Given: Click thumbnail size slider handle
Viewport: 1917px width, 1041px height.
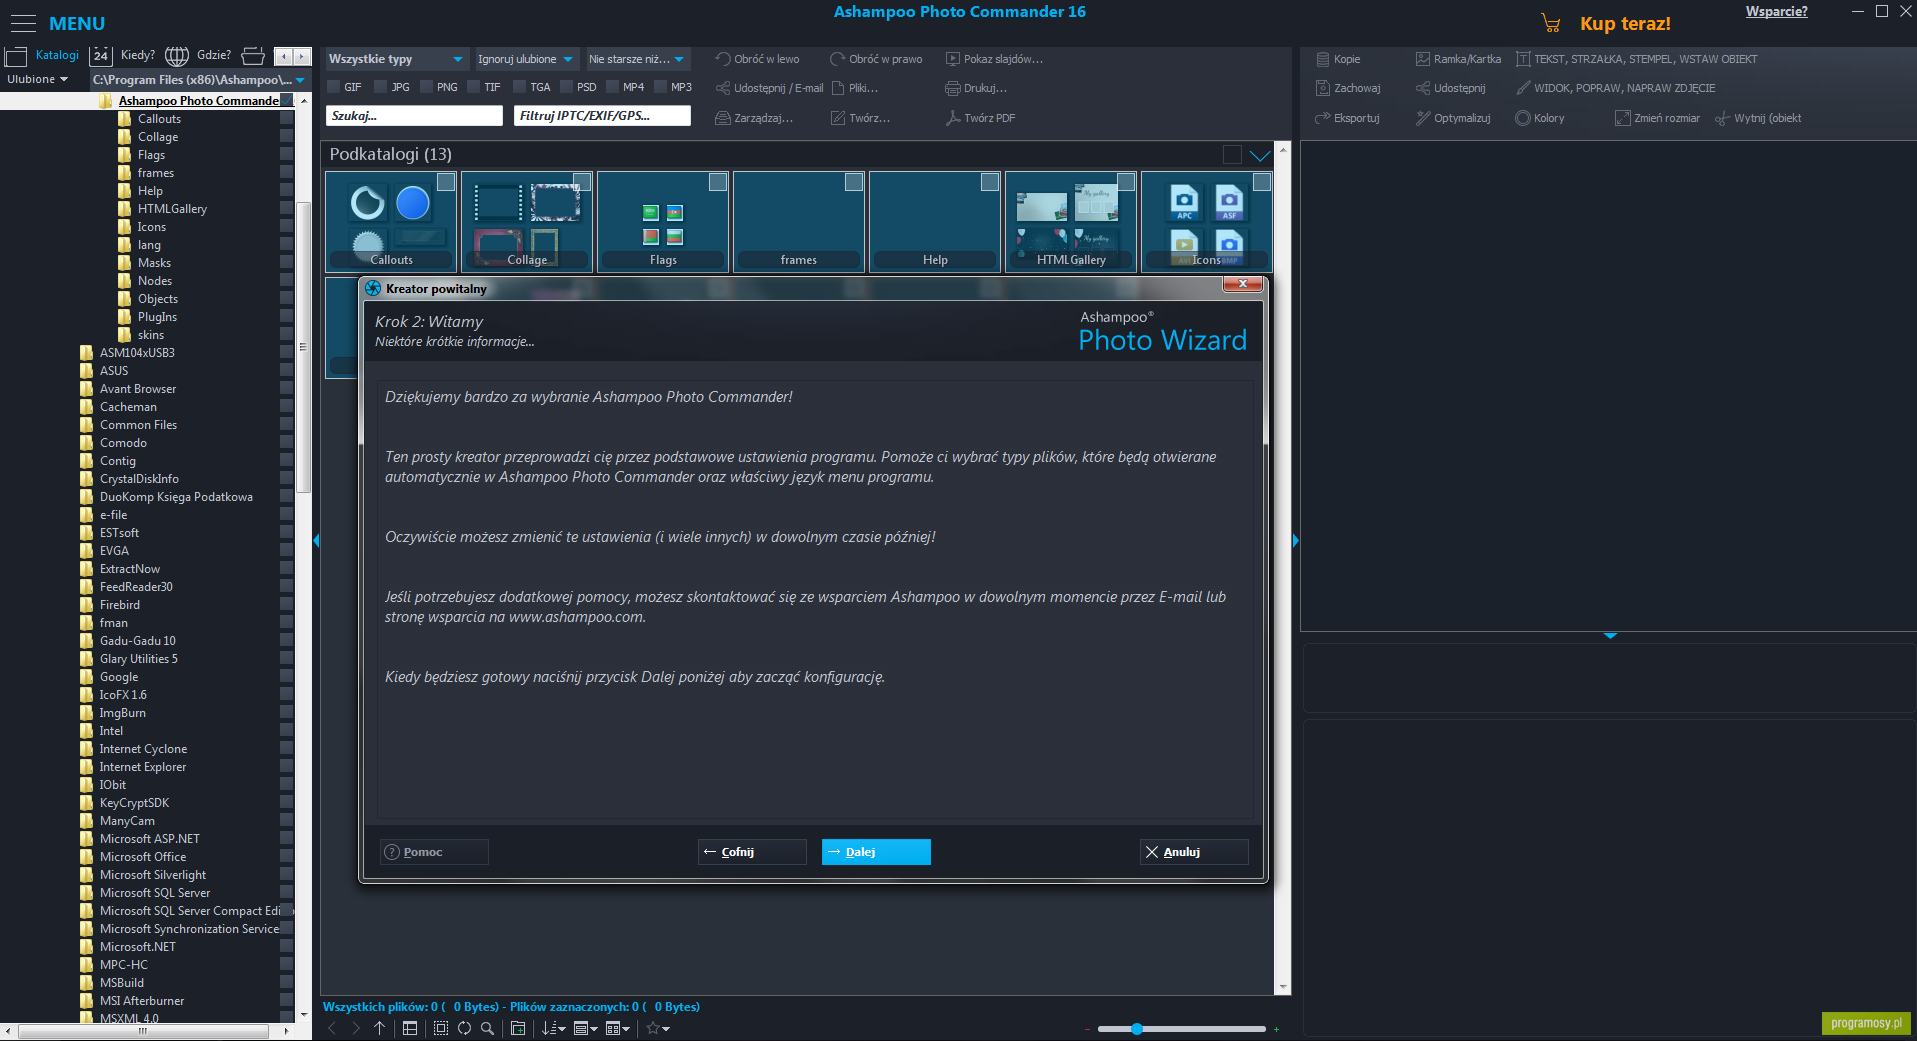Looking at the screenshot, I should [x=1137, y=1029].
